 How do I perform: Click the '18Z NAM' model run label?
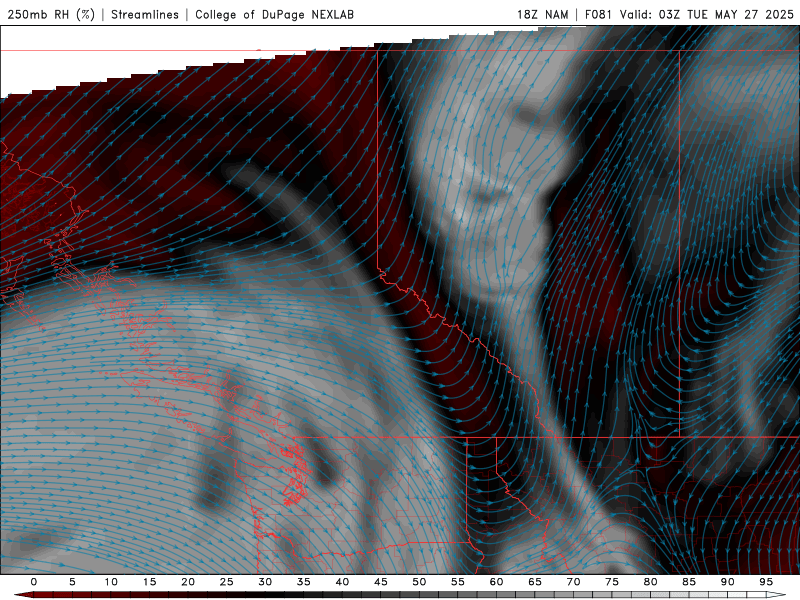pos(542,14)
